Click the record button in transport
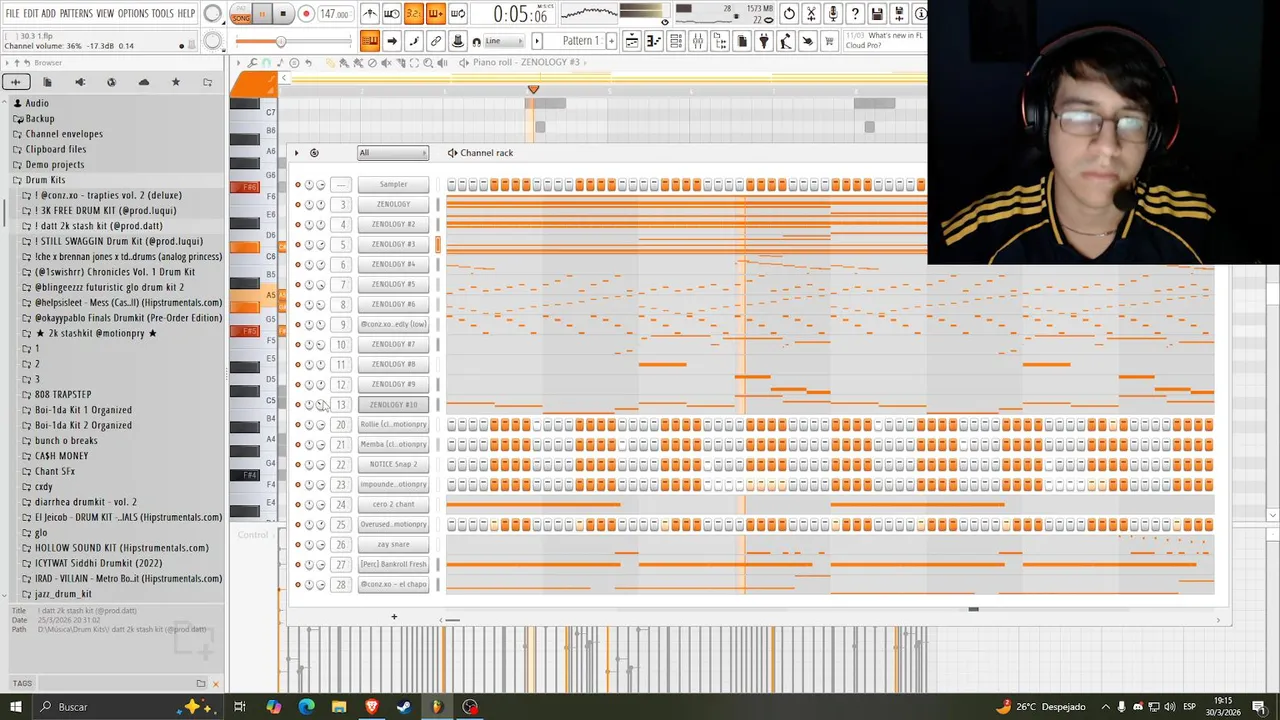Viewport: 1280px width, 720px height. [306, 14]
